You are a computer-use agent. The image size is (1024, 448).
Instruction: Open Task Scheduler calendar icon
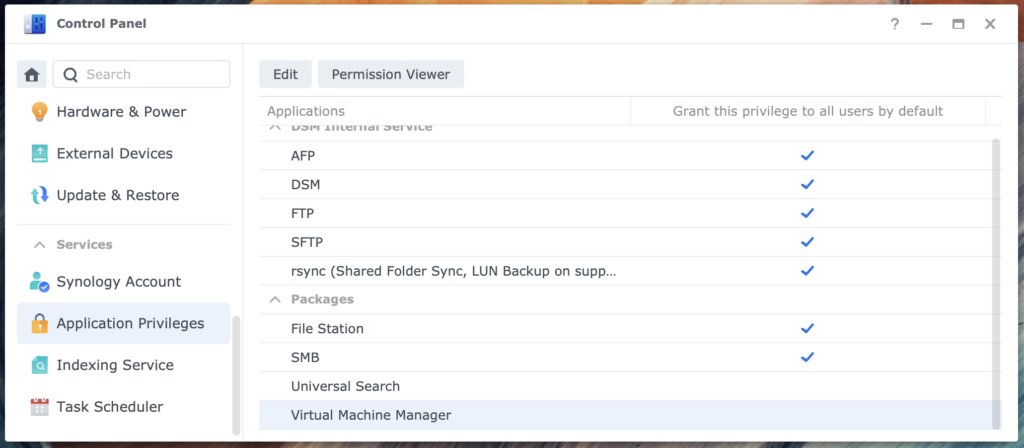click(40, 407)
